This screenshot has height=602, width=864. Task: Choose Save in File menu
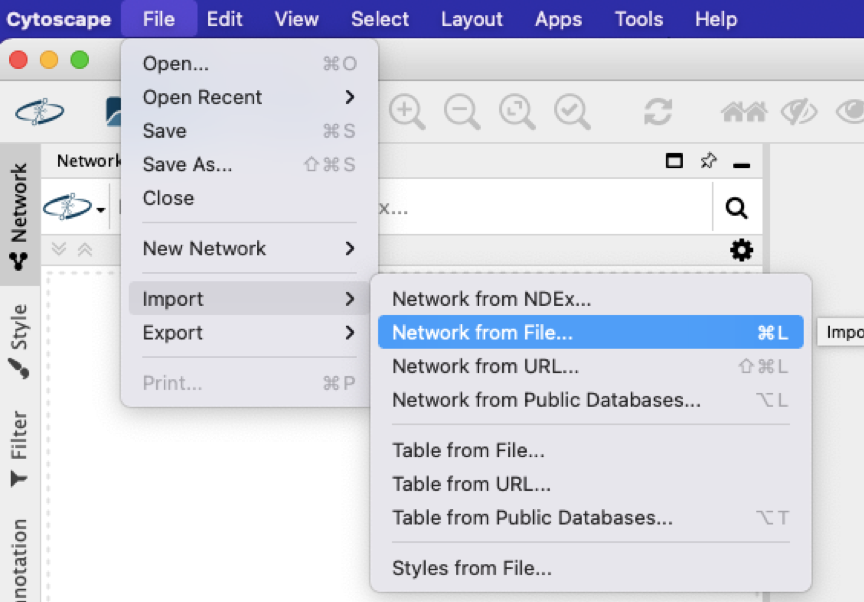tap(249, 131)
